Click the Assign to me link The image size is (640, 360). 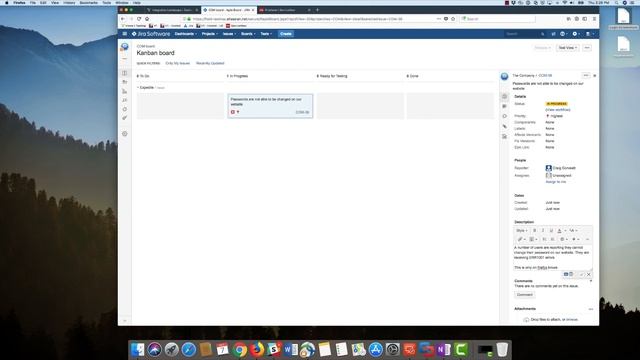[x=556, y=182]
